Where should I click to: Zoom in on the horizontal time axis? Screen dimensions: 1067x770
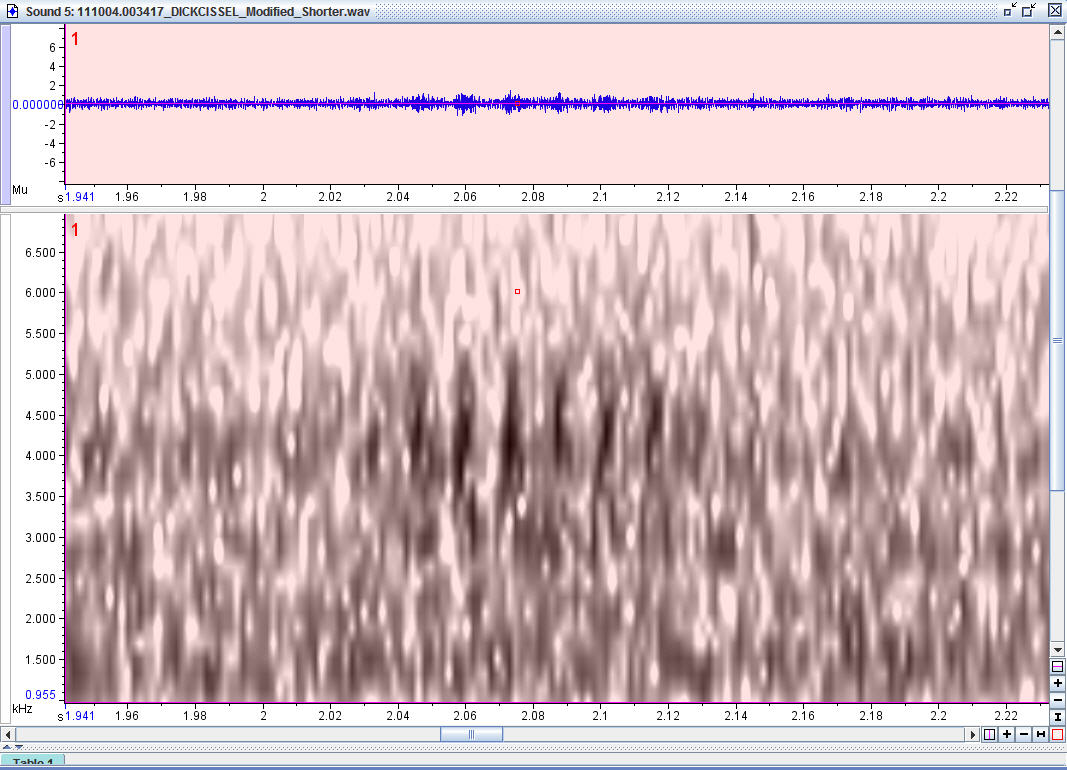coord(1007,734)
